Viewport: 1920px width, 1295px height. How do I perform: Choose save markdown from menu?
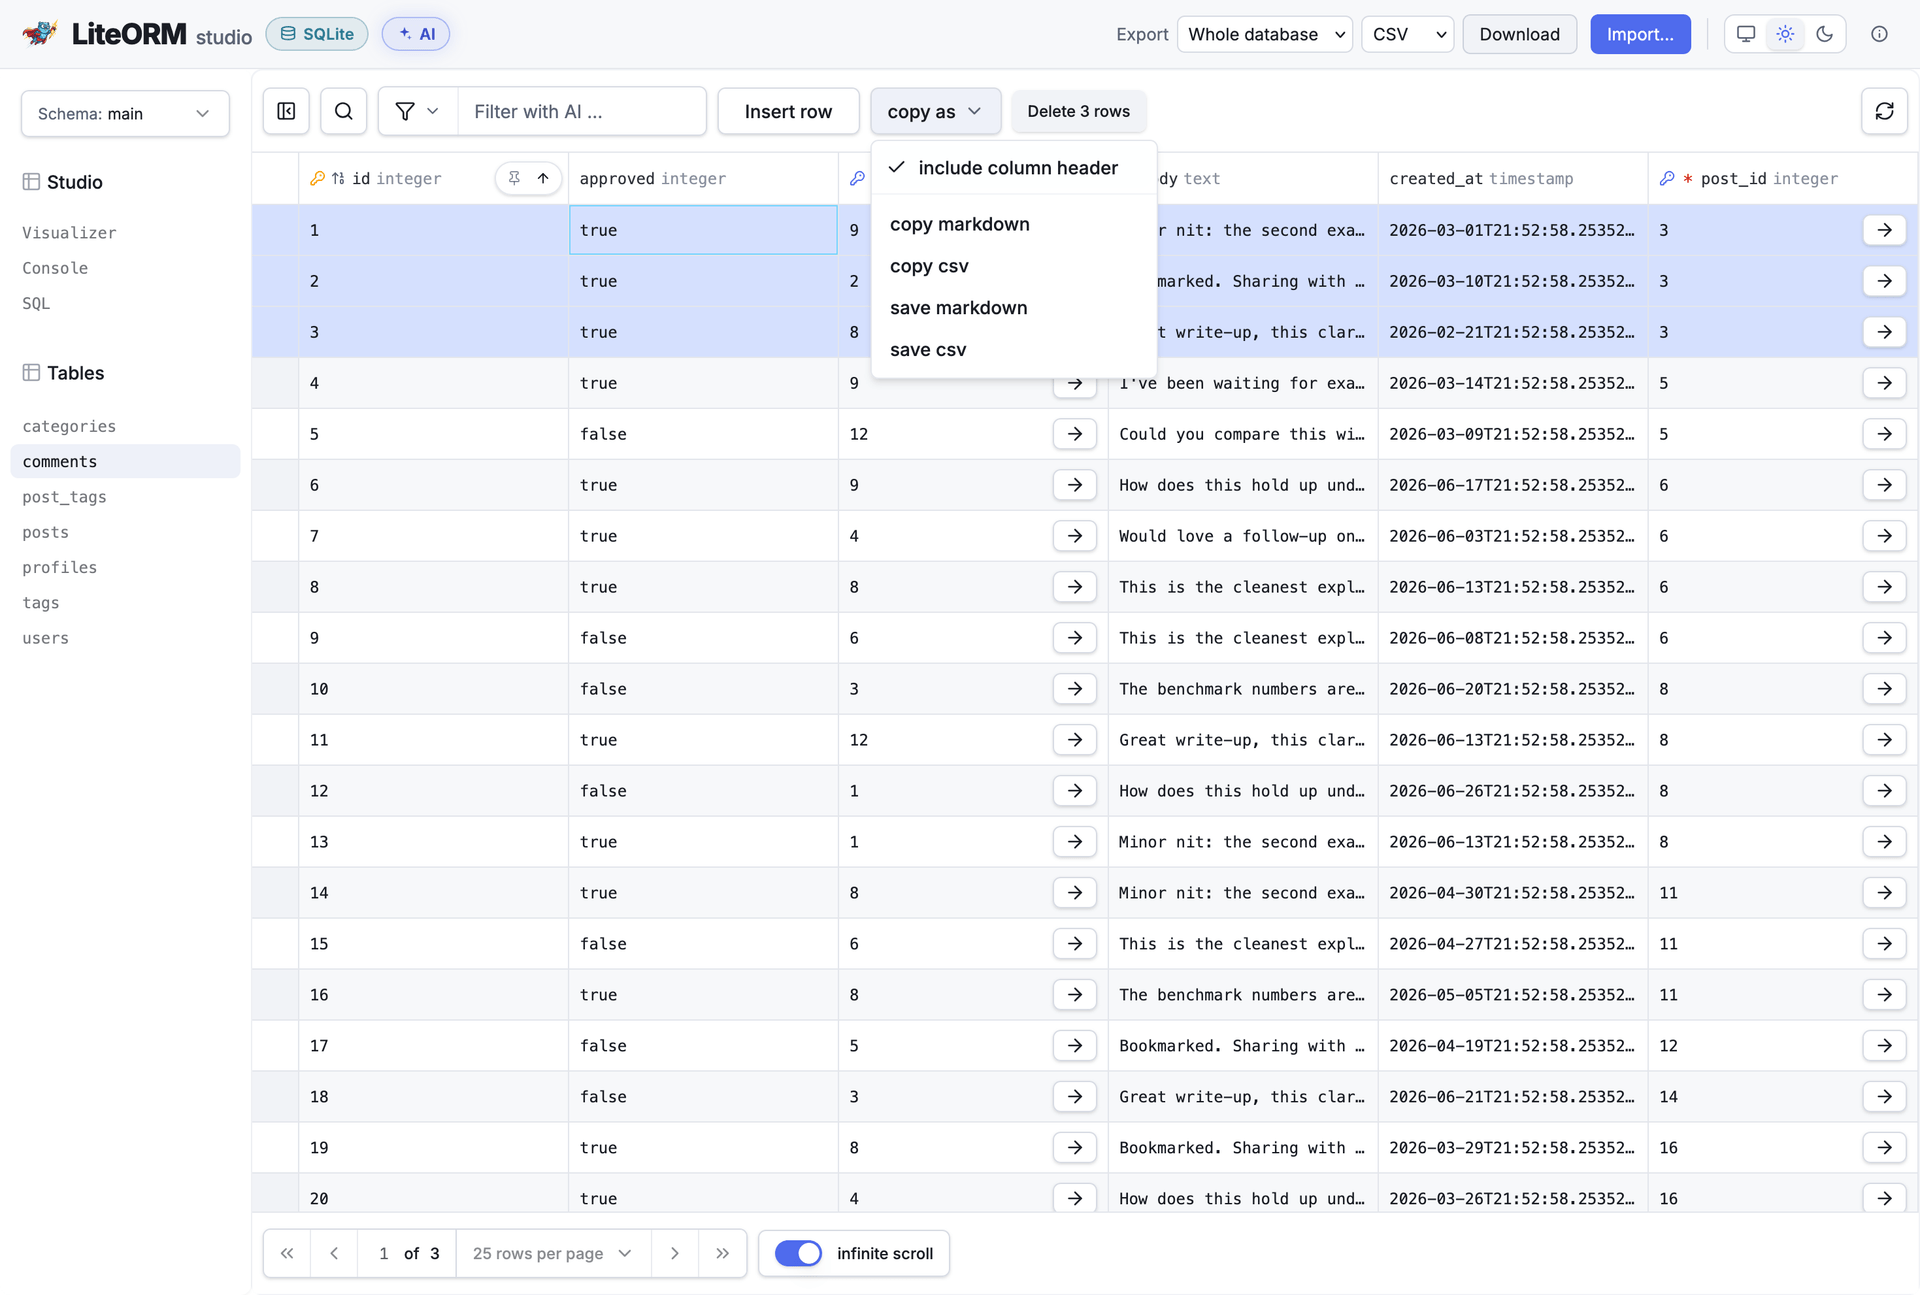(x=1014, y=308)
